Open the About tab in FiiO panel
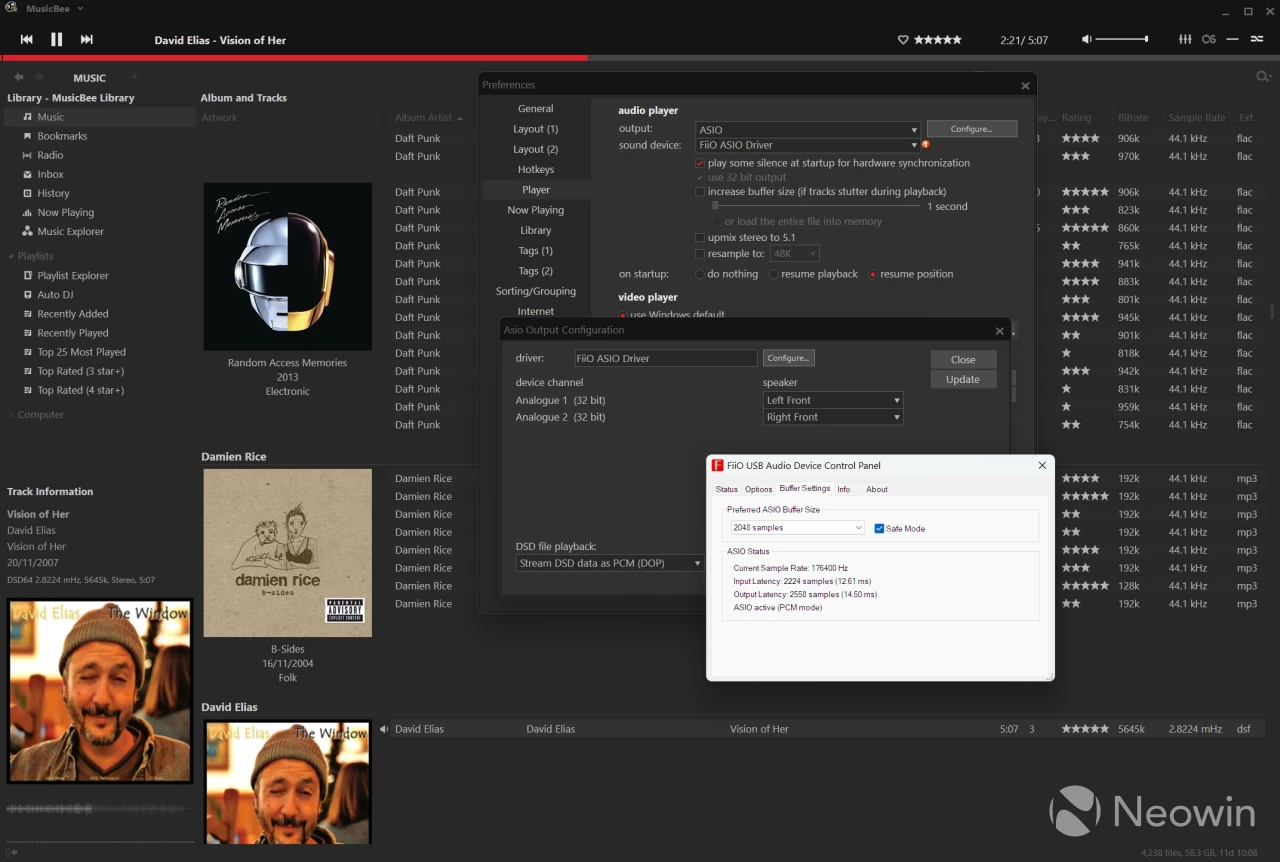The height and width of the screenshot is (862, 1280). coord(877,489)
